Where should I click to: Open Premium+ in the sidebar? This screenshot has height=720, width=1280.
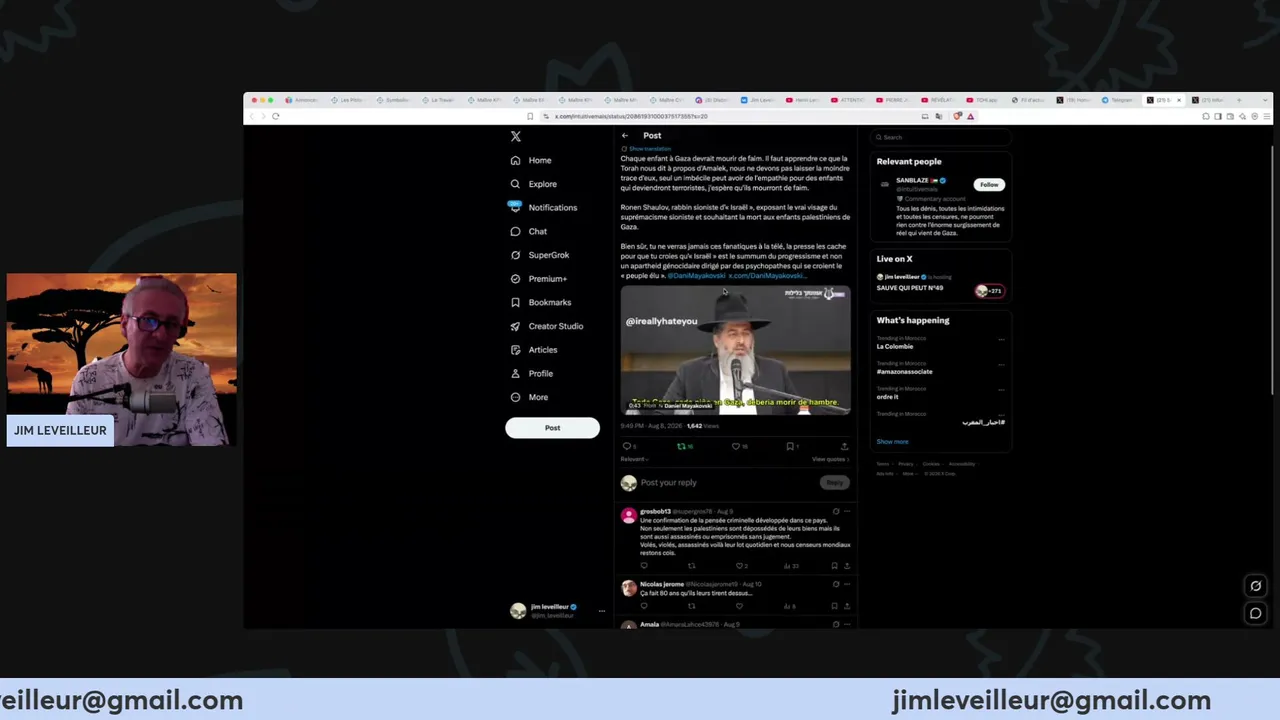(538, 279)
